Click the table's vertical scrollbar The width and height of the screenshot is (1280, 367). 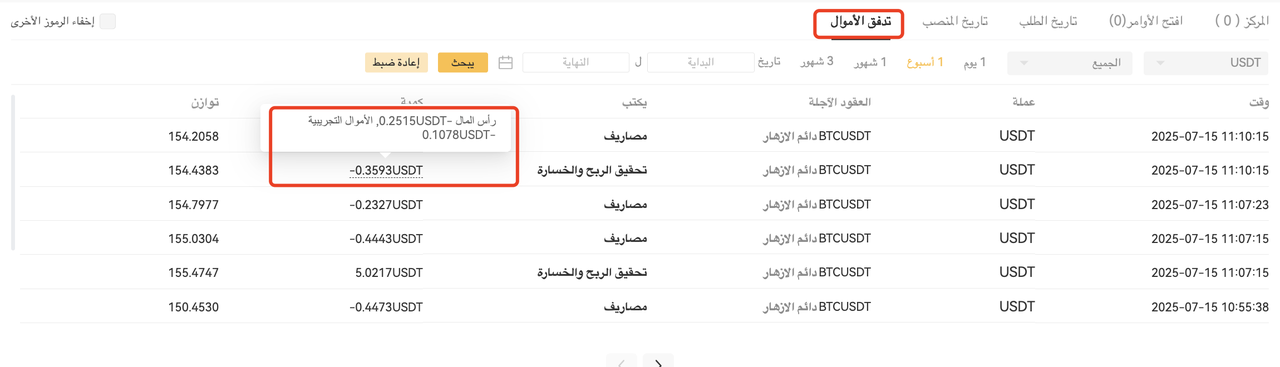tap(13, 172)
